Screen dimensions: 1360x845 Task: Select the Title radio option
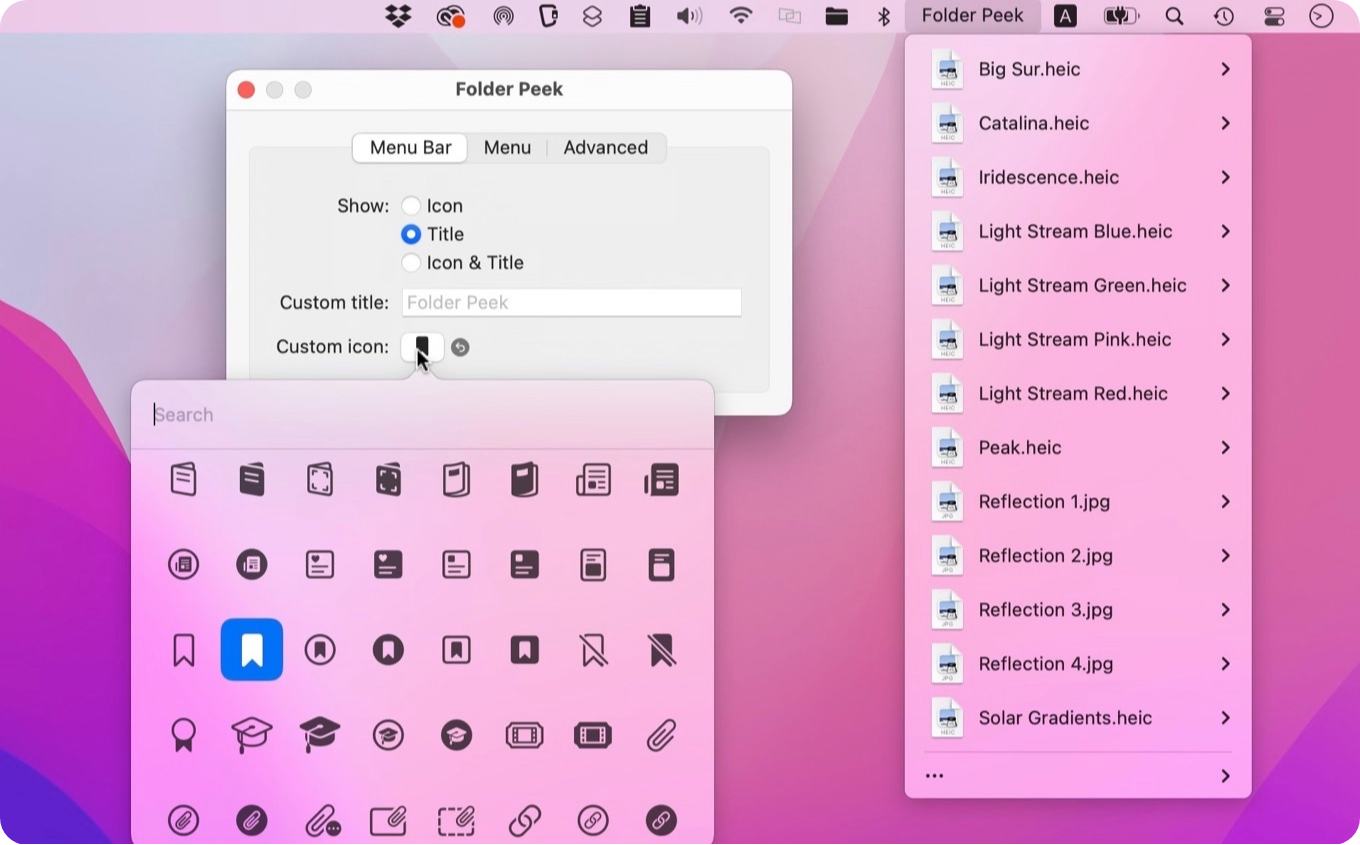tap(411, 234)
